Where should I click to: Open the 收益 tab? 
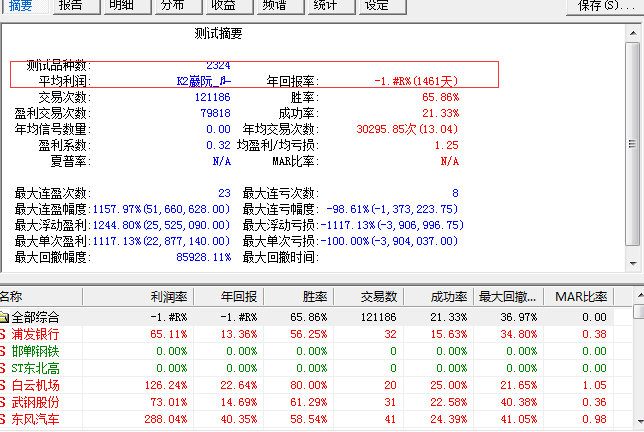224,6
